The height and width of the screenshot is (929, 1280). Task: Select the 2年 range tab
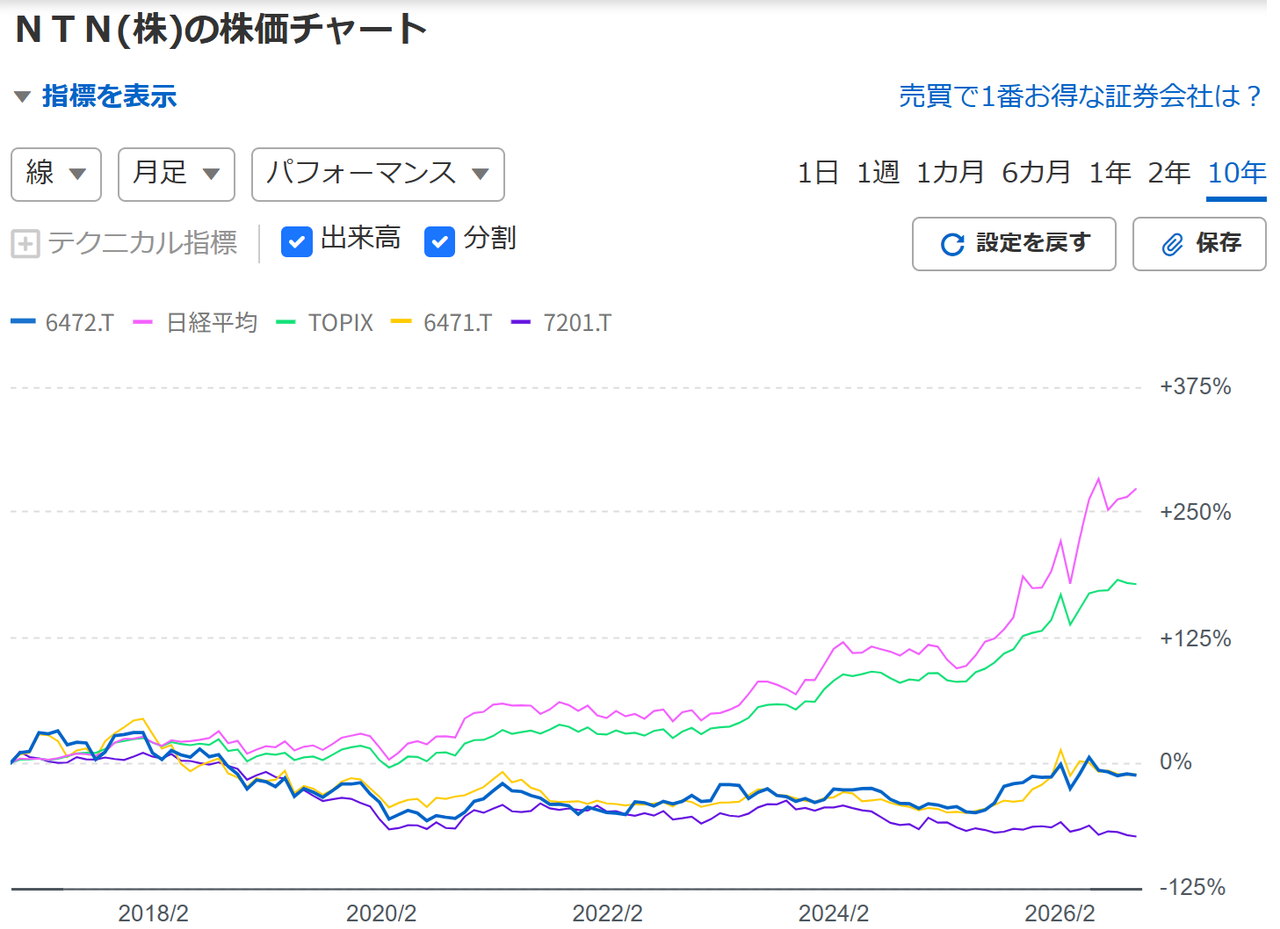[1169, 173]
